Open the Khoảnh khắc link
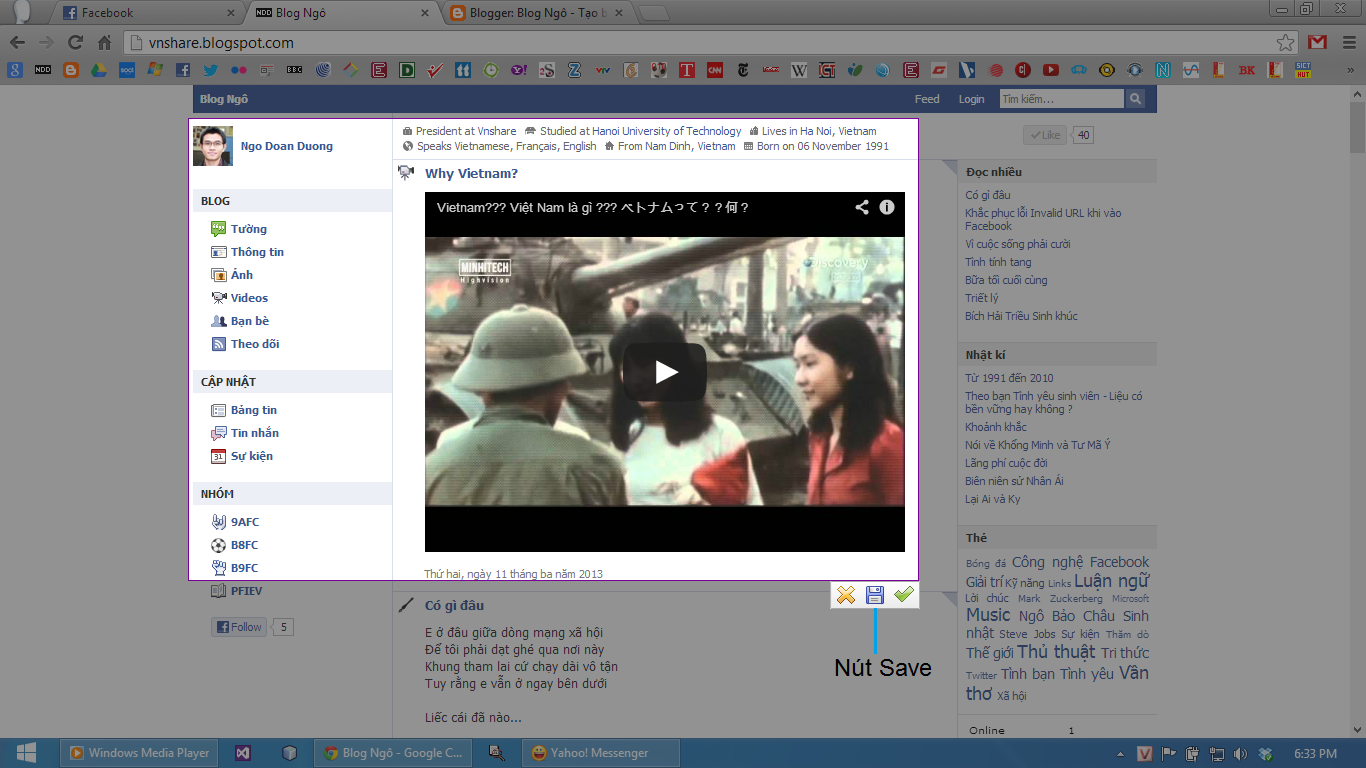The height and width of the screenshot is (768, 1366). coord(996,427)
